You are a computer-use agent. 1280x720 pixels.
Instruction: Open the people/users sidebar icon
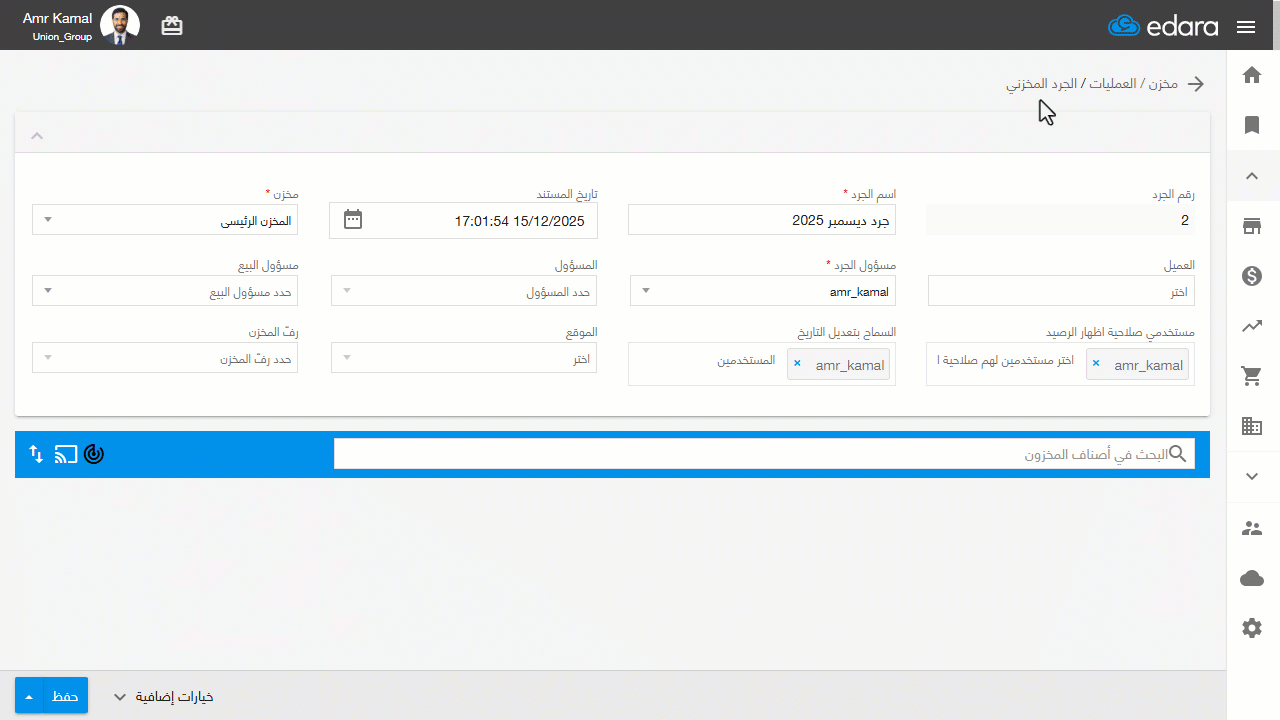tap(1252, 528)
